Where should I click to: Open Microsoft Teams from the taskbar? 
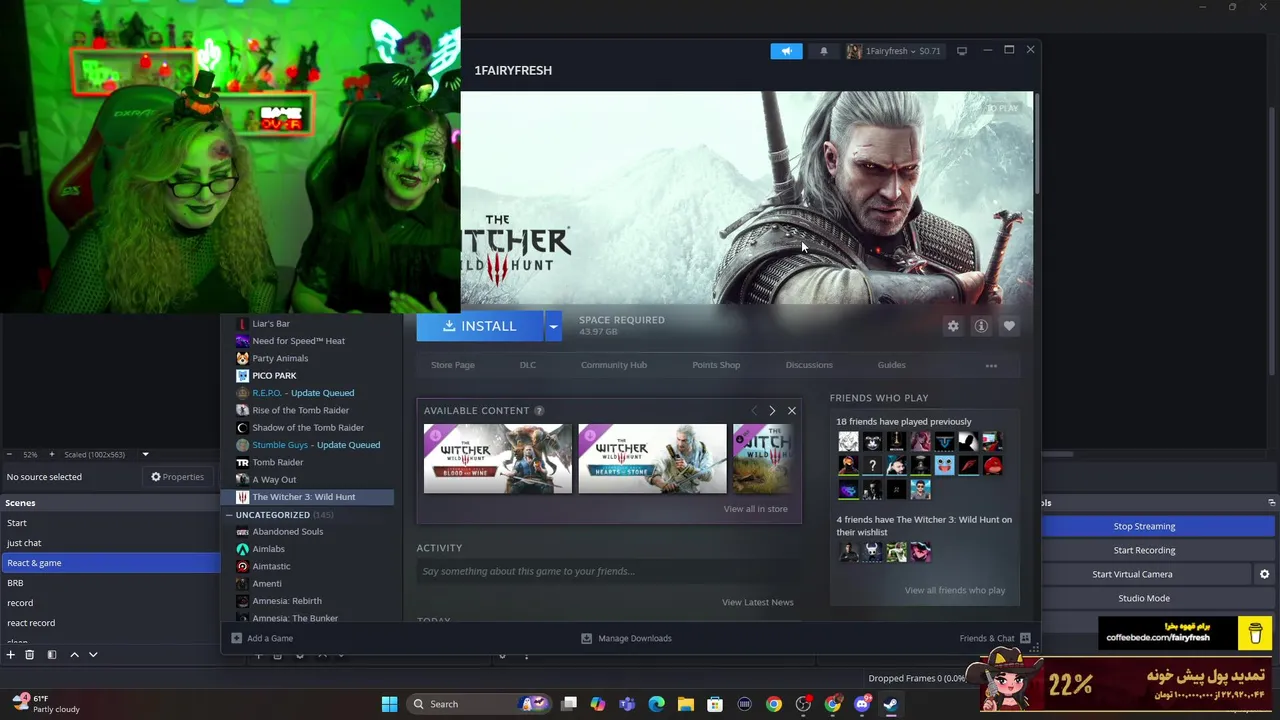627,704
